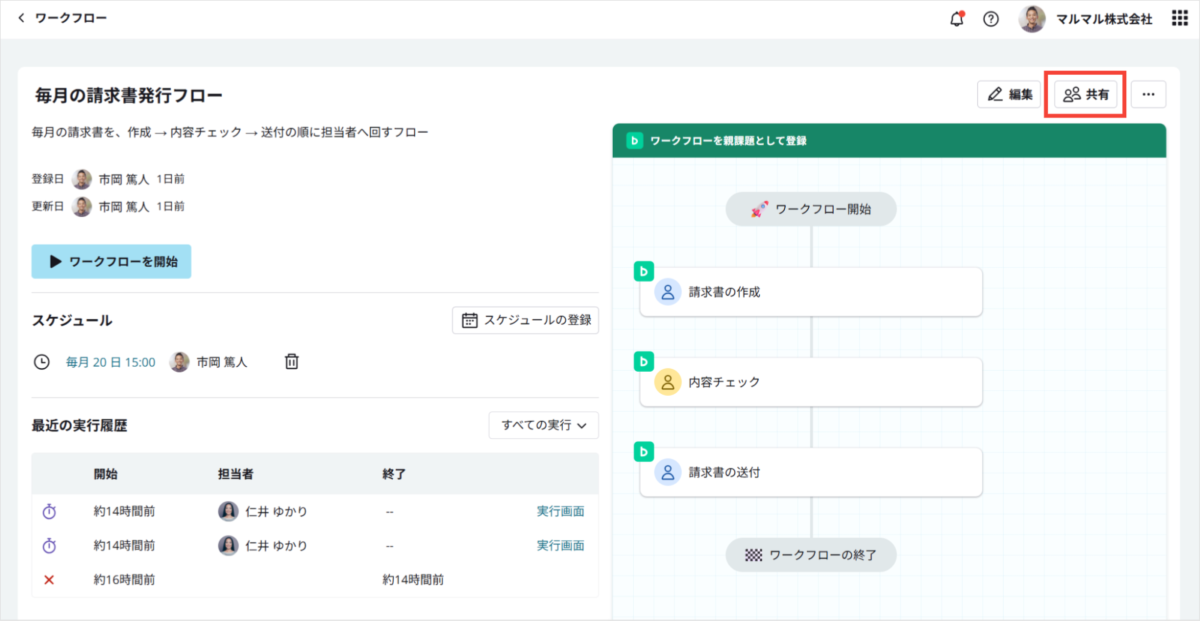Click 最近の実行履歴 heading
Viewport: 1200px width, 621px height.
tap(80, 425)
